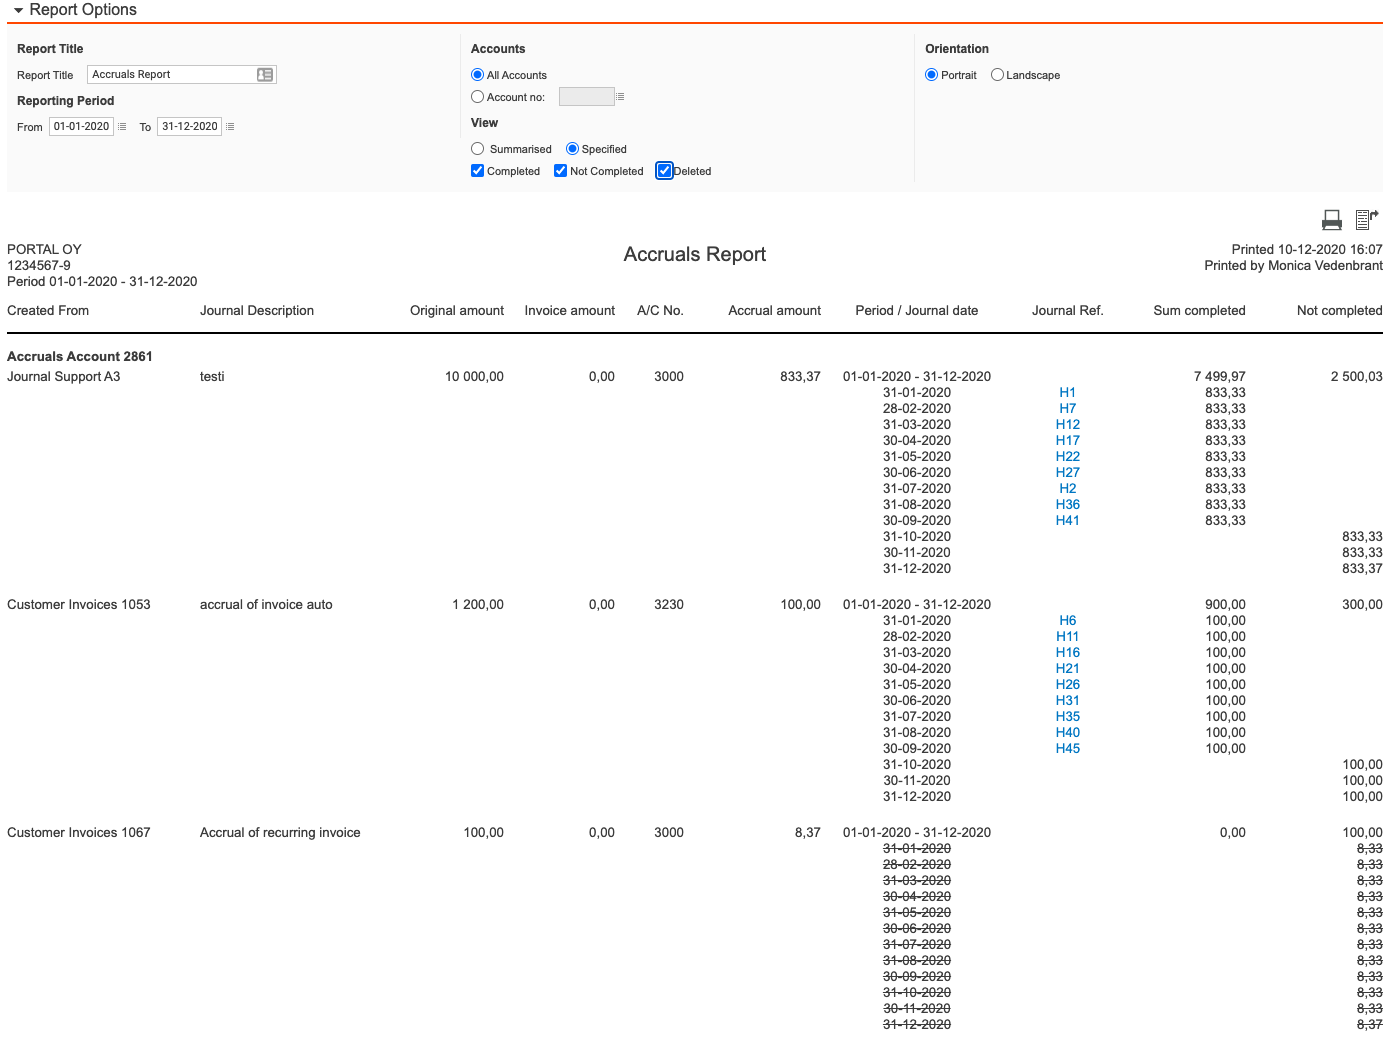Open journal reference H40

click(1067, 733)
